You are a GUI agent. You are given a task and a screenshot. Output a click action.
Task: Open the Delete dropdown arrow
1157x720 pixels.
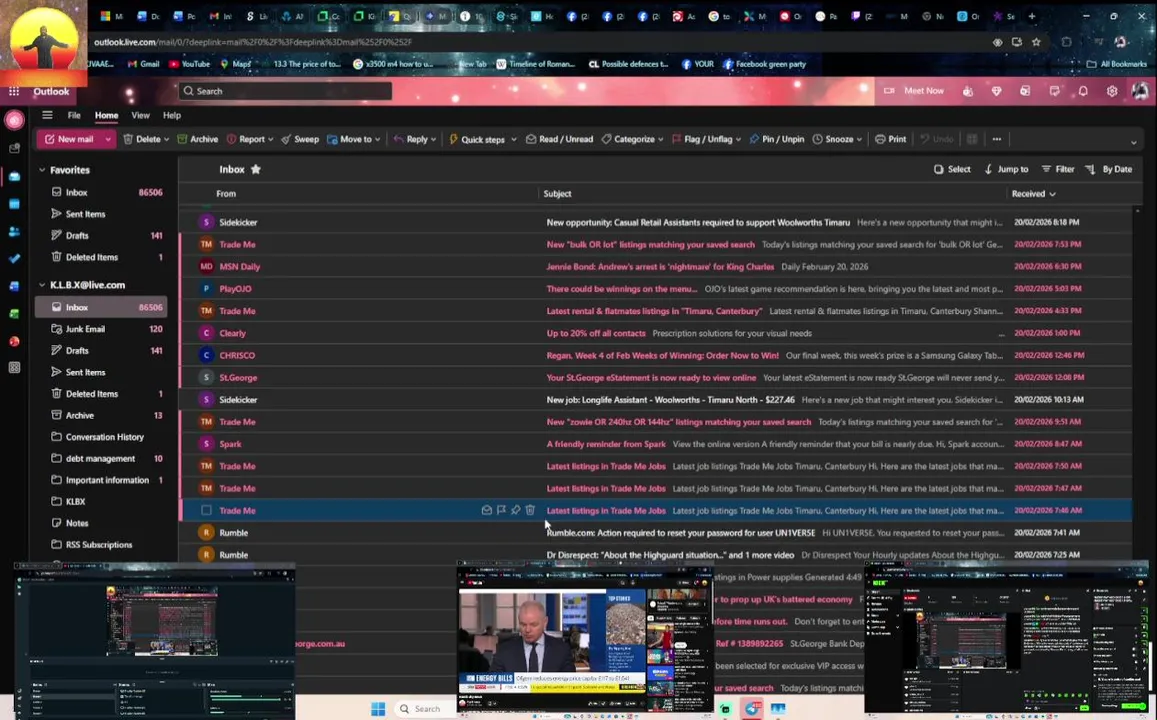click(x=166, y=139)
